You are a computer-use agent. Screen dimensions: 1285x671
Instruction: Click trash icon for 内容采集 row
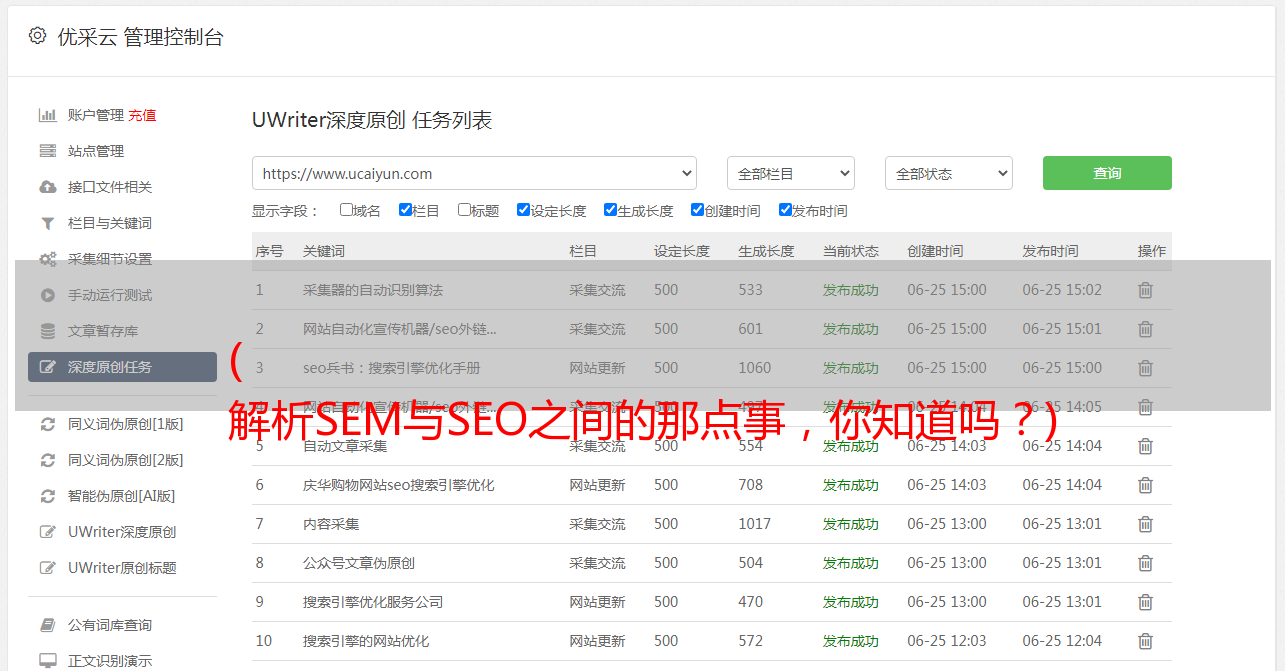click(1145, 524)
